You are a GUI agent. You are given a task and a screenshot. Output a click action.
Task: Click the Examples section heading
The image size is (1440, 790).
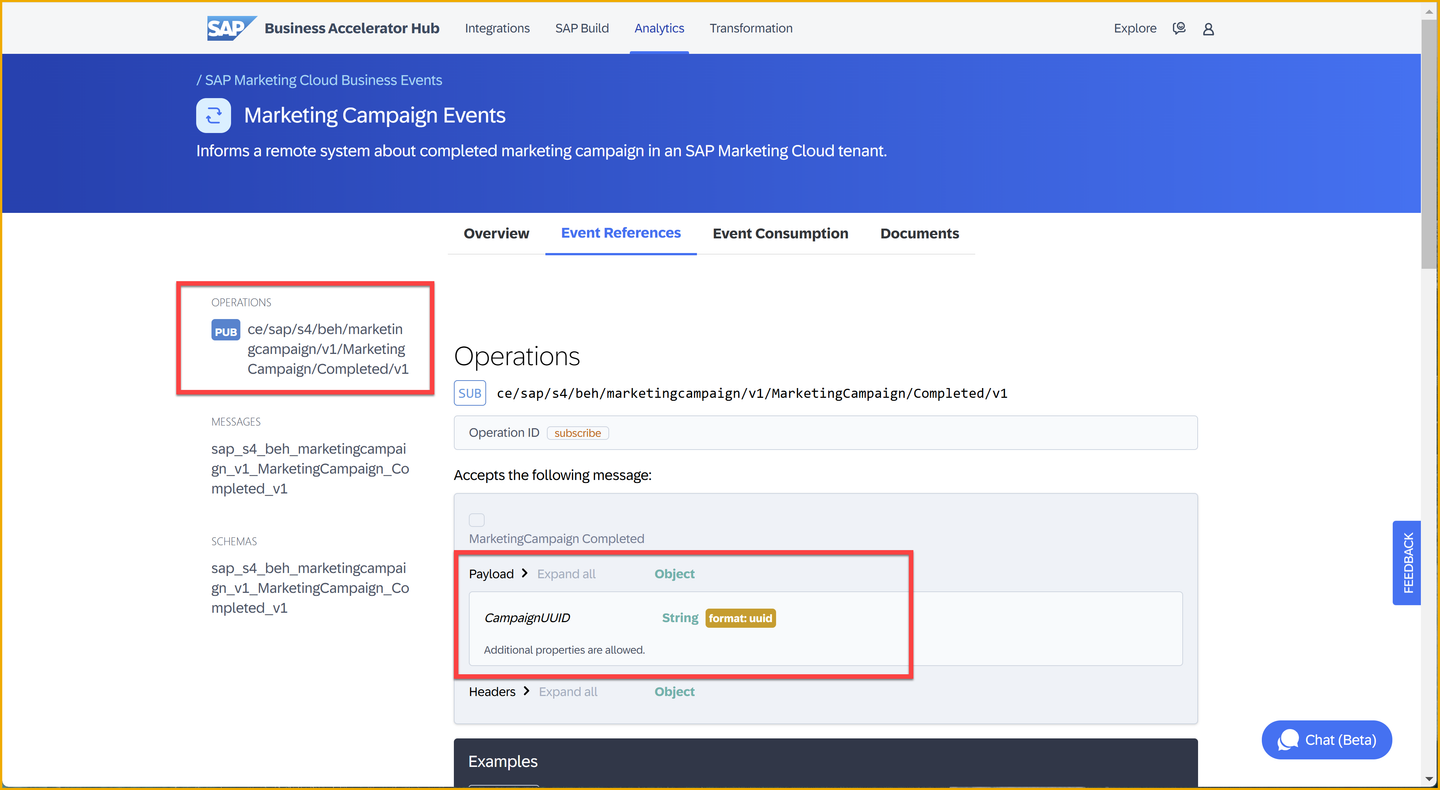coord(503,761)
